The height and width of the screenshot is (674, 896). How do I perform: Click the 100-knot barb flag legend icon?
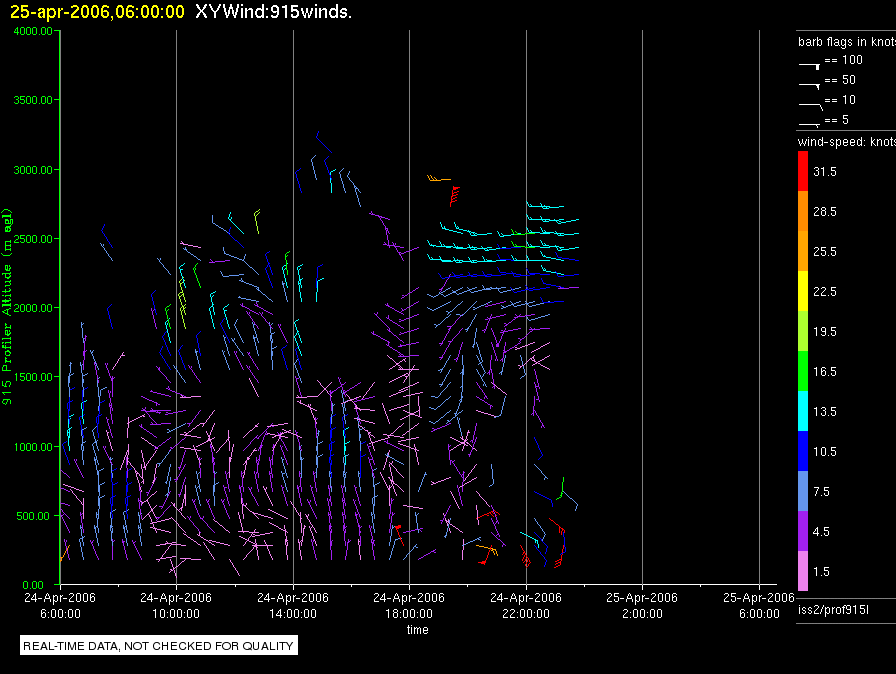(809, 66)
